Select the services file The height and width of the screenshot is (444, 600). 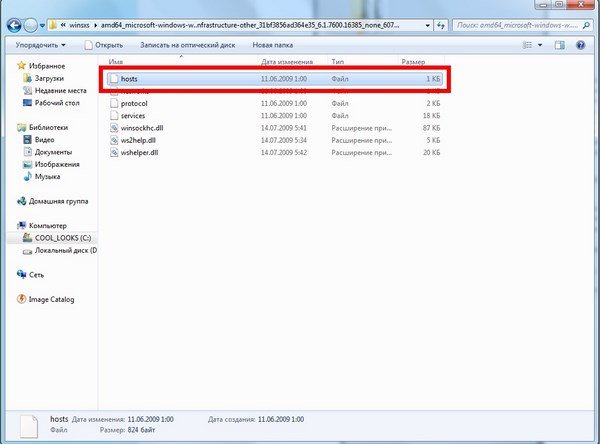point(135,115)
